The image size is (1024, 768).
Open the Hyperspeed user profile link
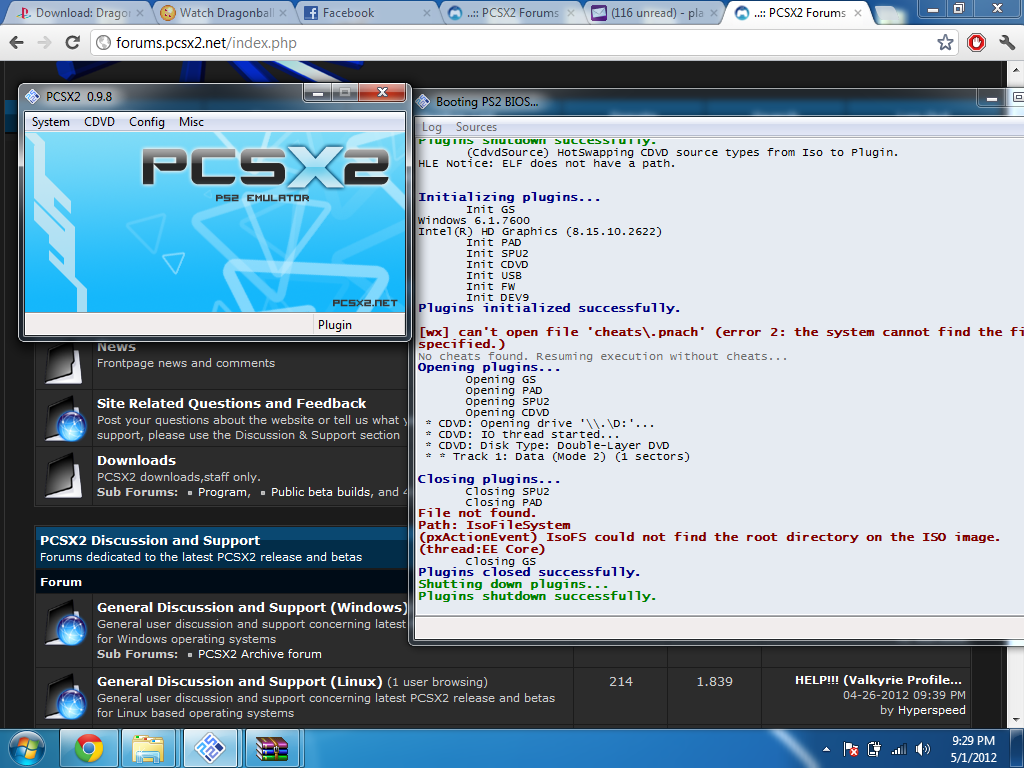coord(931,711)
